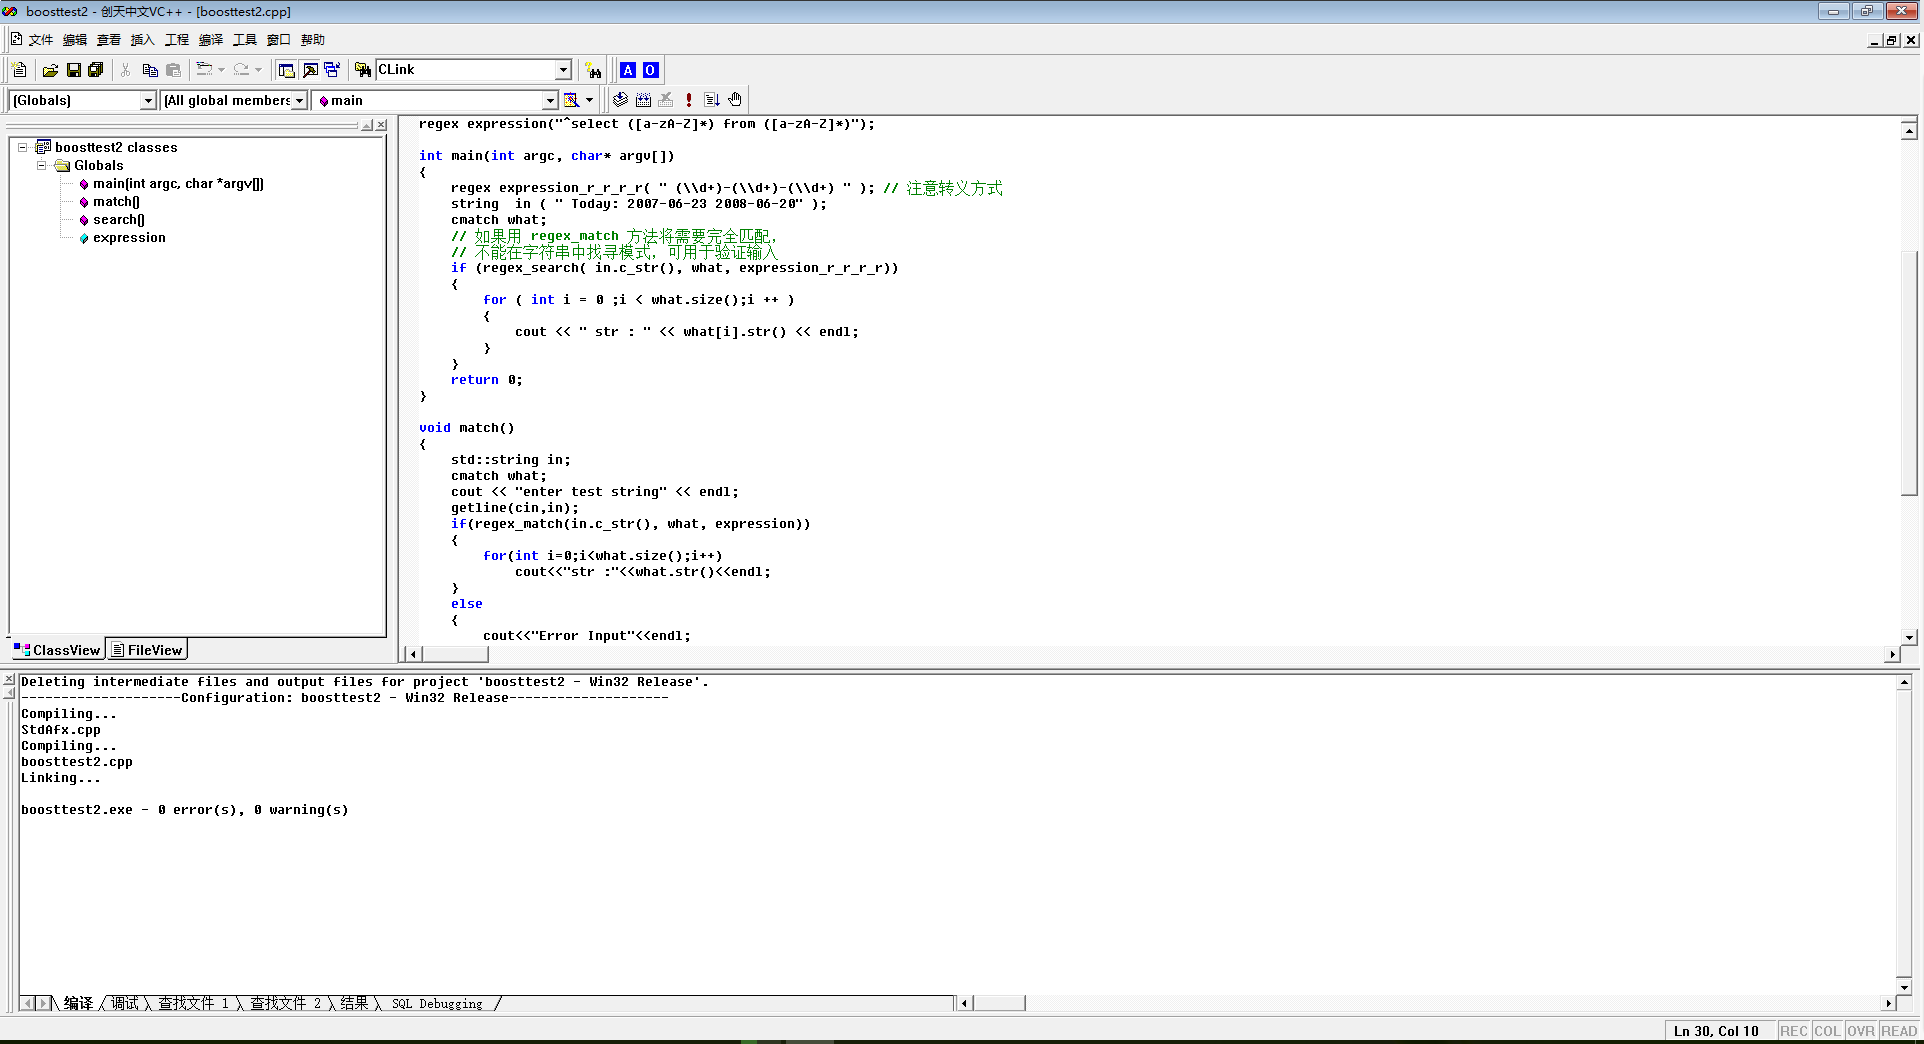The image size is (1924, 1044).
Task: Select main(int argc, char *argv[]) tree item
Action: (178, 184)
